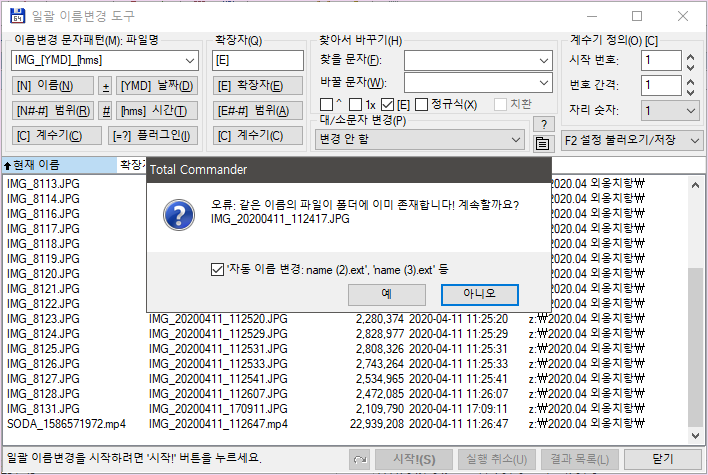Click the [hms] 시간(T) button
The image size is (708, 475).
click(157, 111)
